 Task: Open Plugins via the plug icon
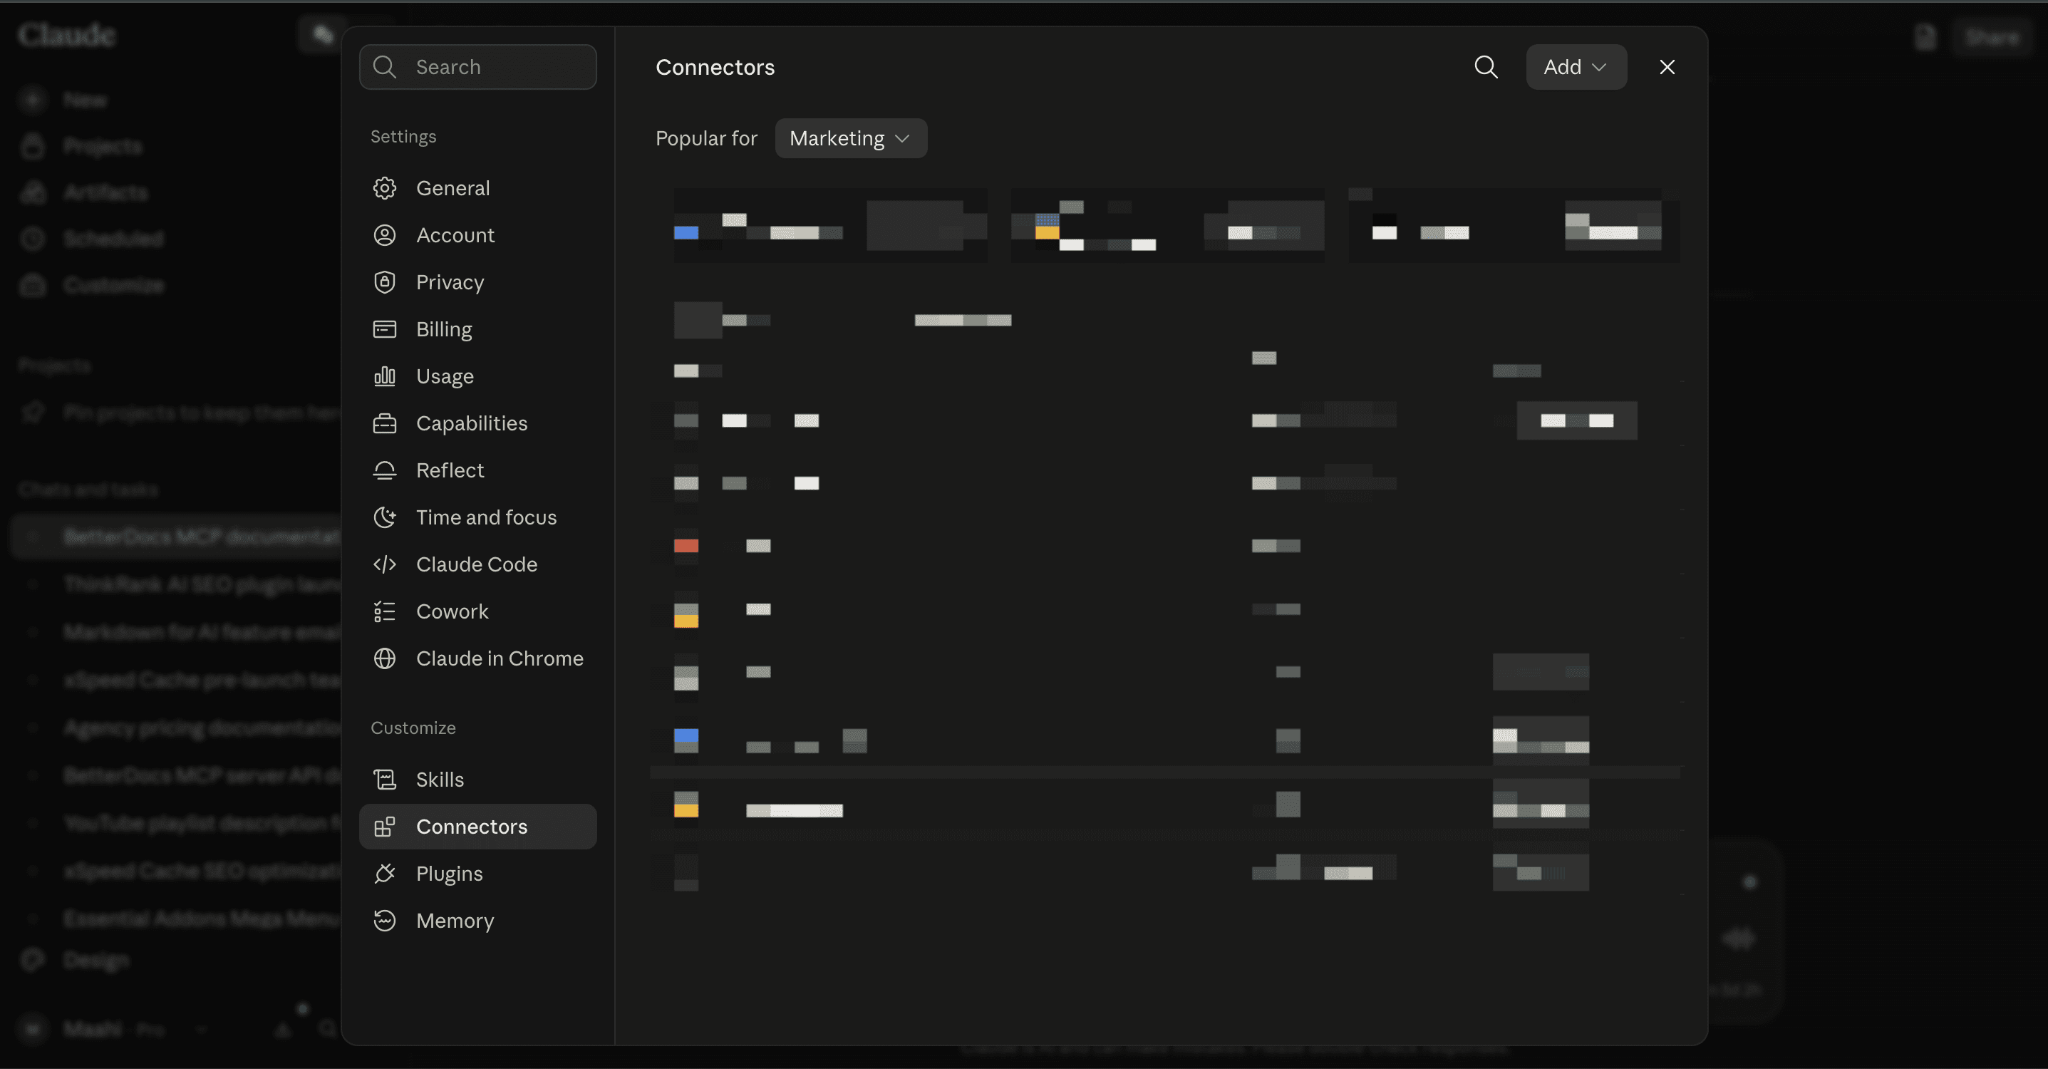point(385,873)
